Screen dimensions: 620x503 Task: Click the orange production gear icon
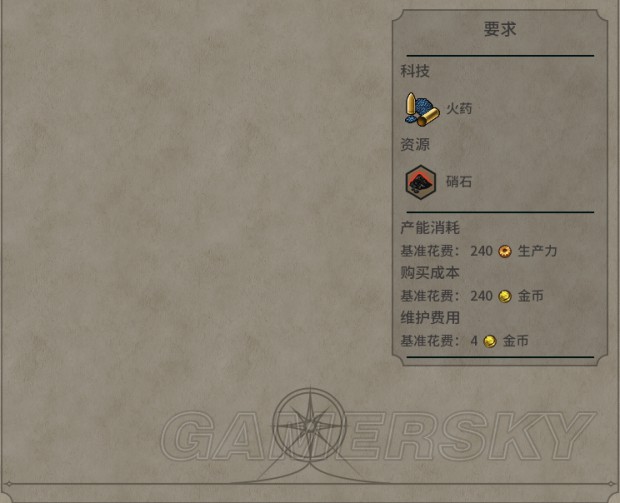pos(505,252)
